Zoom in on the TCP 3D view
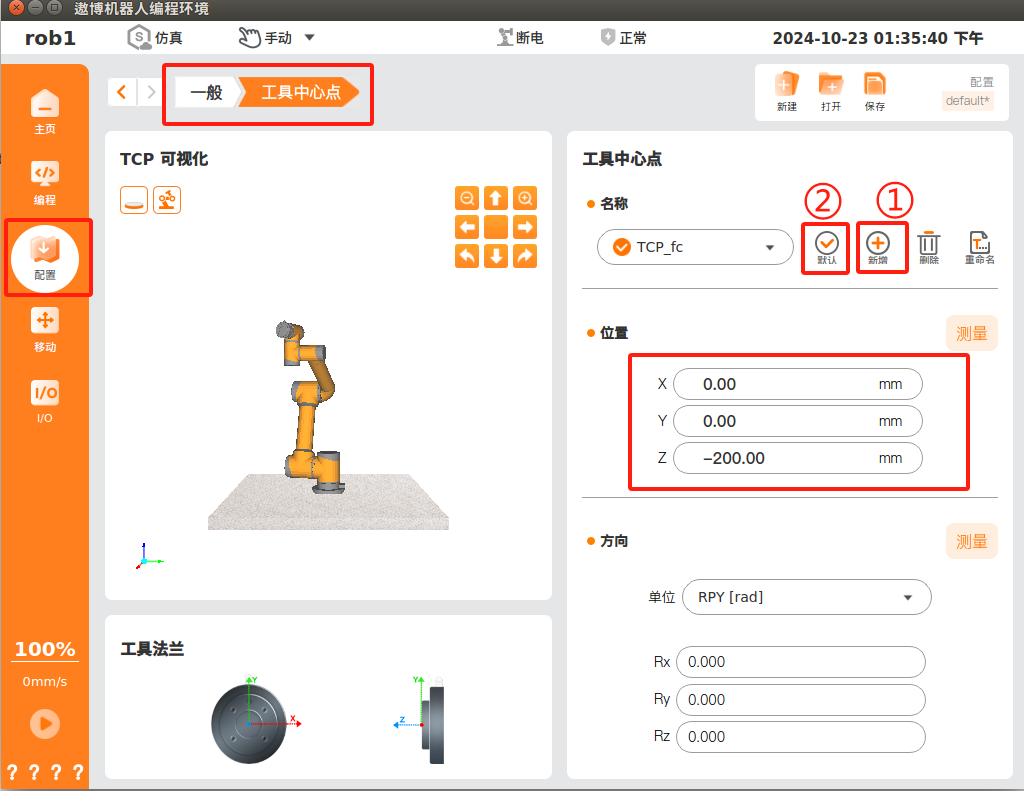The width and height of the screenshot is (1024, 791). (x=525, y=198)
